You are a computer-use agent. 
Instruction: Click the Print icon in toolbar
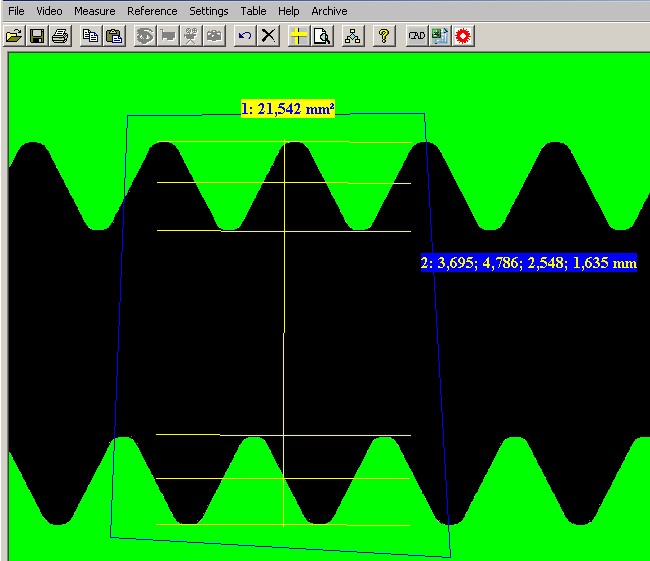click(60, 36)
